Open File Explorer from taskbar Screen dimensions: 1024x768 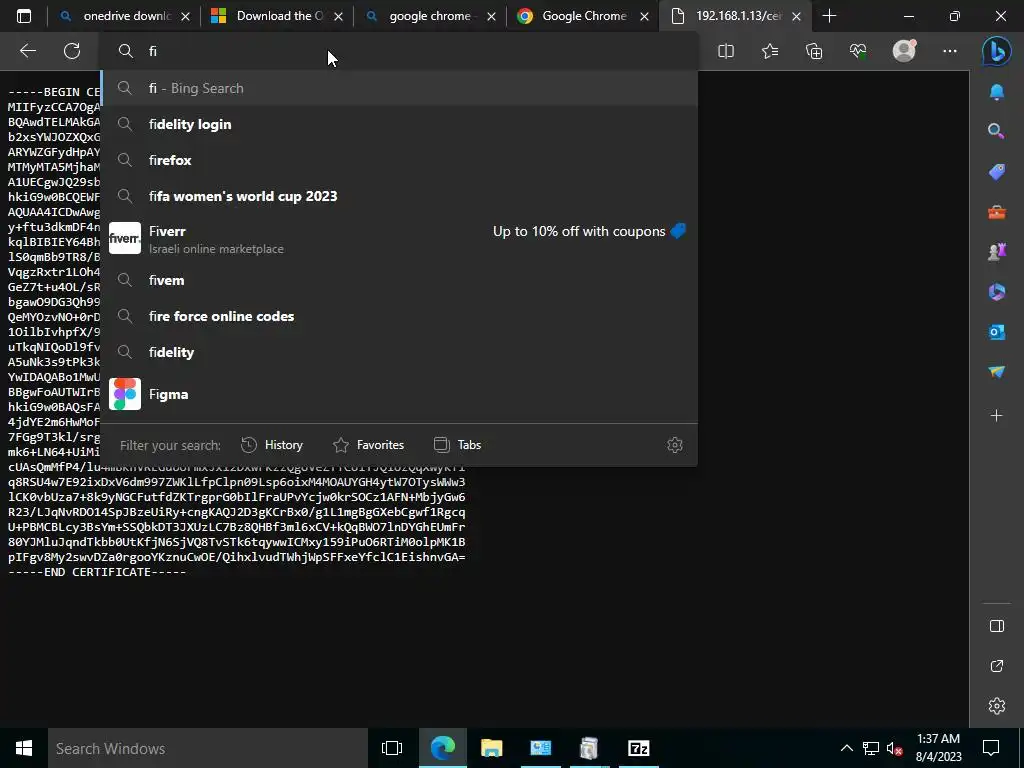[492, 748]
